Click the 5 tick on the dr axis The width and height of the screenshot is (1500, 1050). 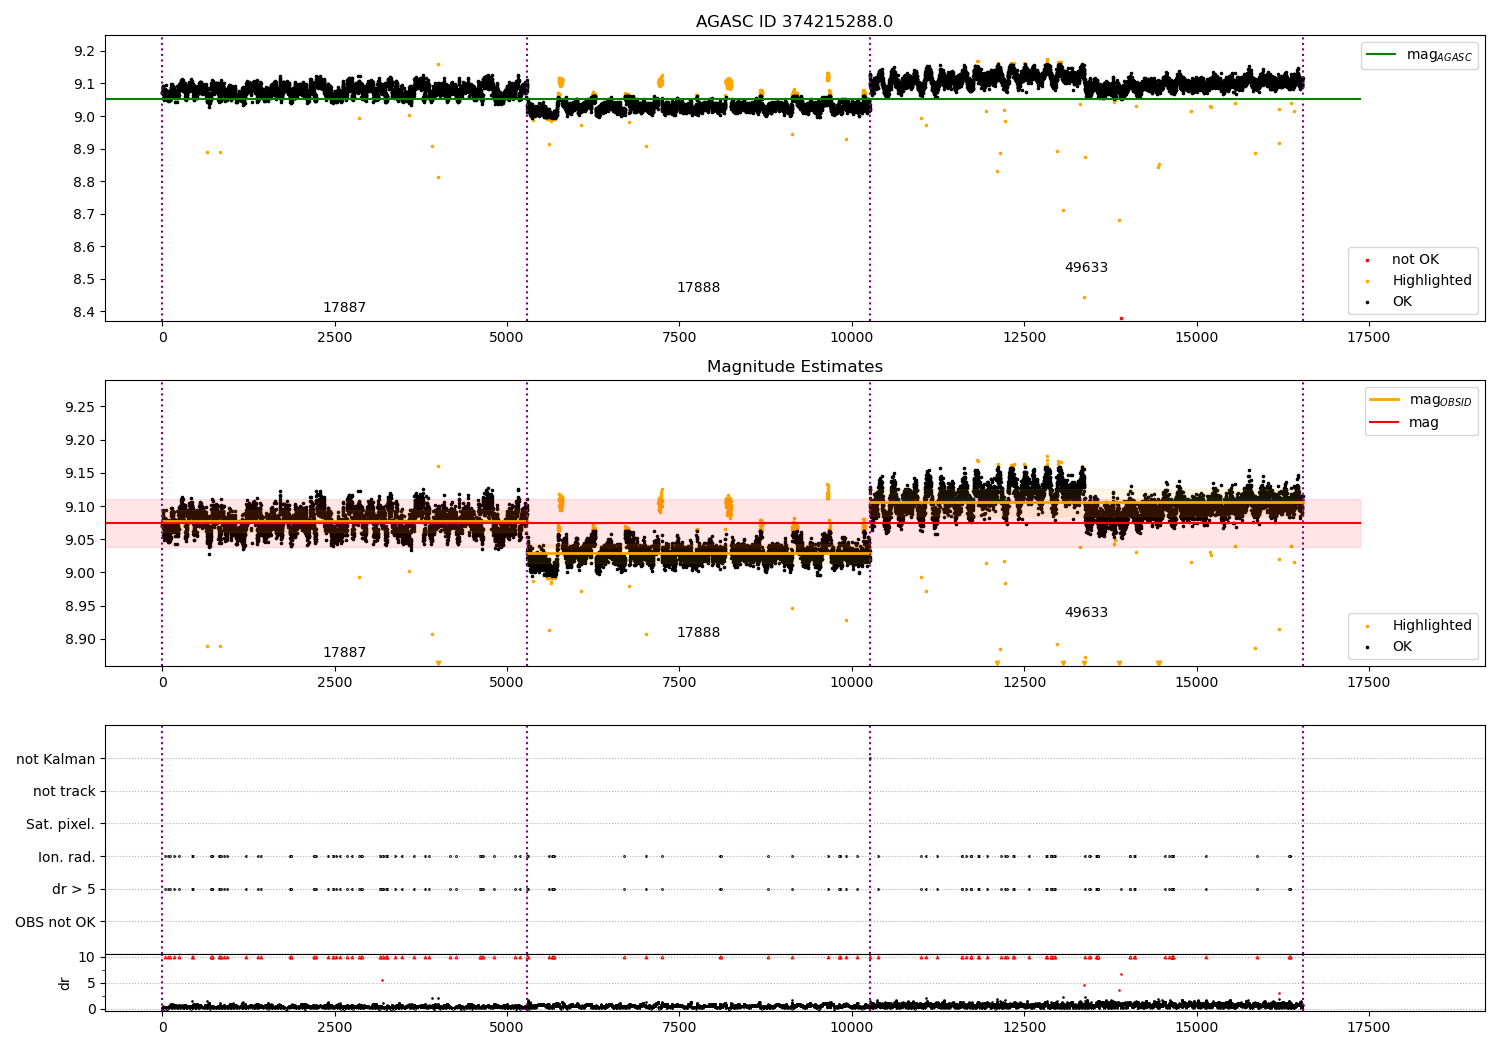pos(92,983)
